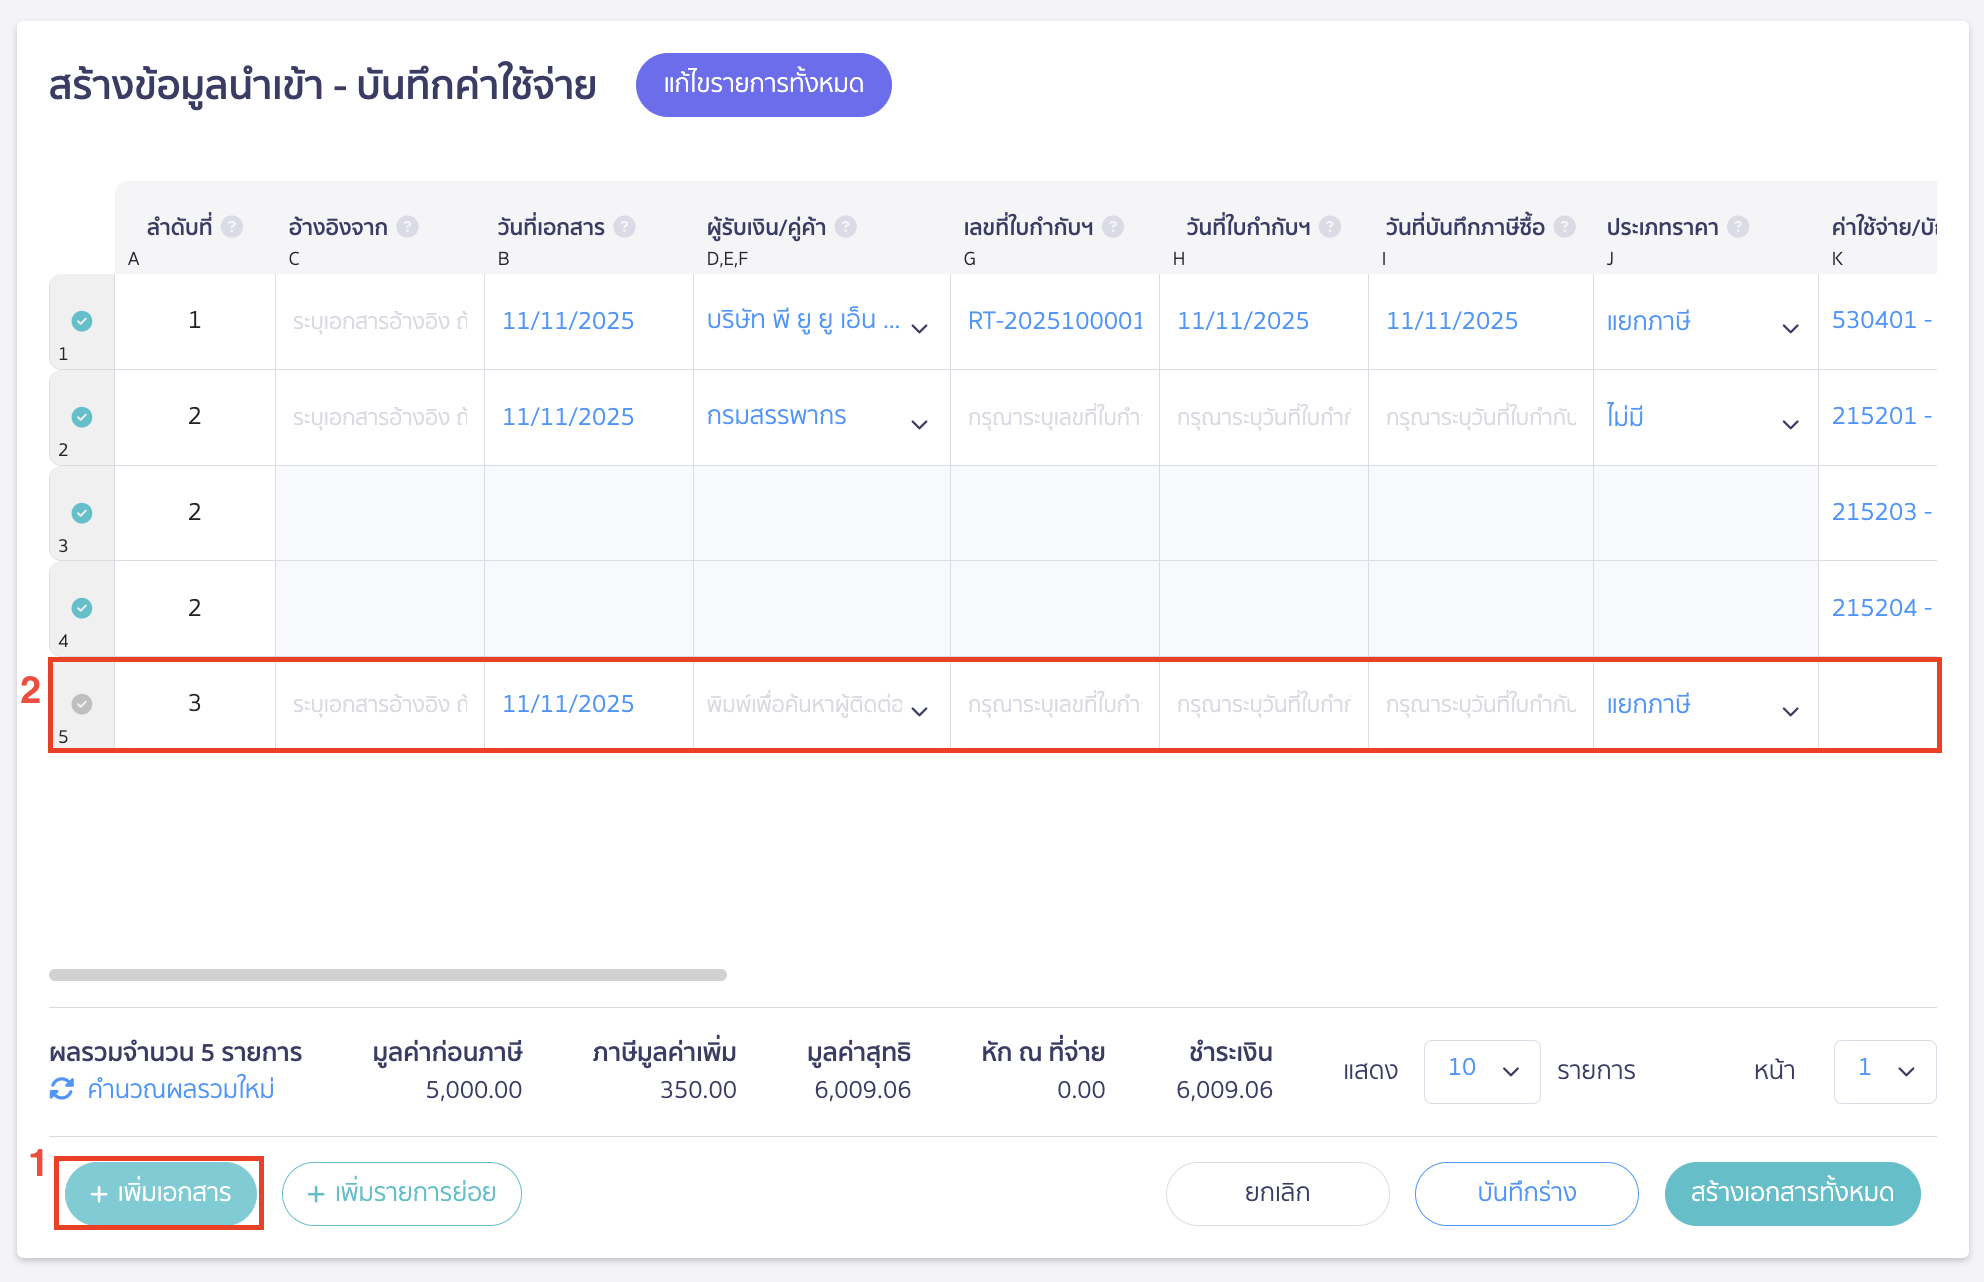Click the สร้างเอกสารทั้งหมด button
This screenshot has width=1984, height=1282.
click(1791, 1193)
